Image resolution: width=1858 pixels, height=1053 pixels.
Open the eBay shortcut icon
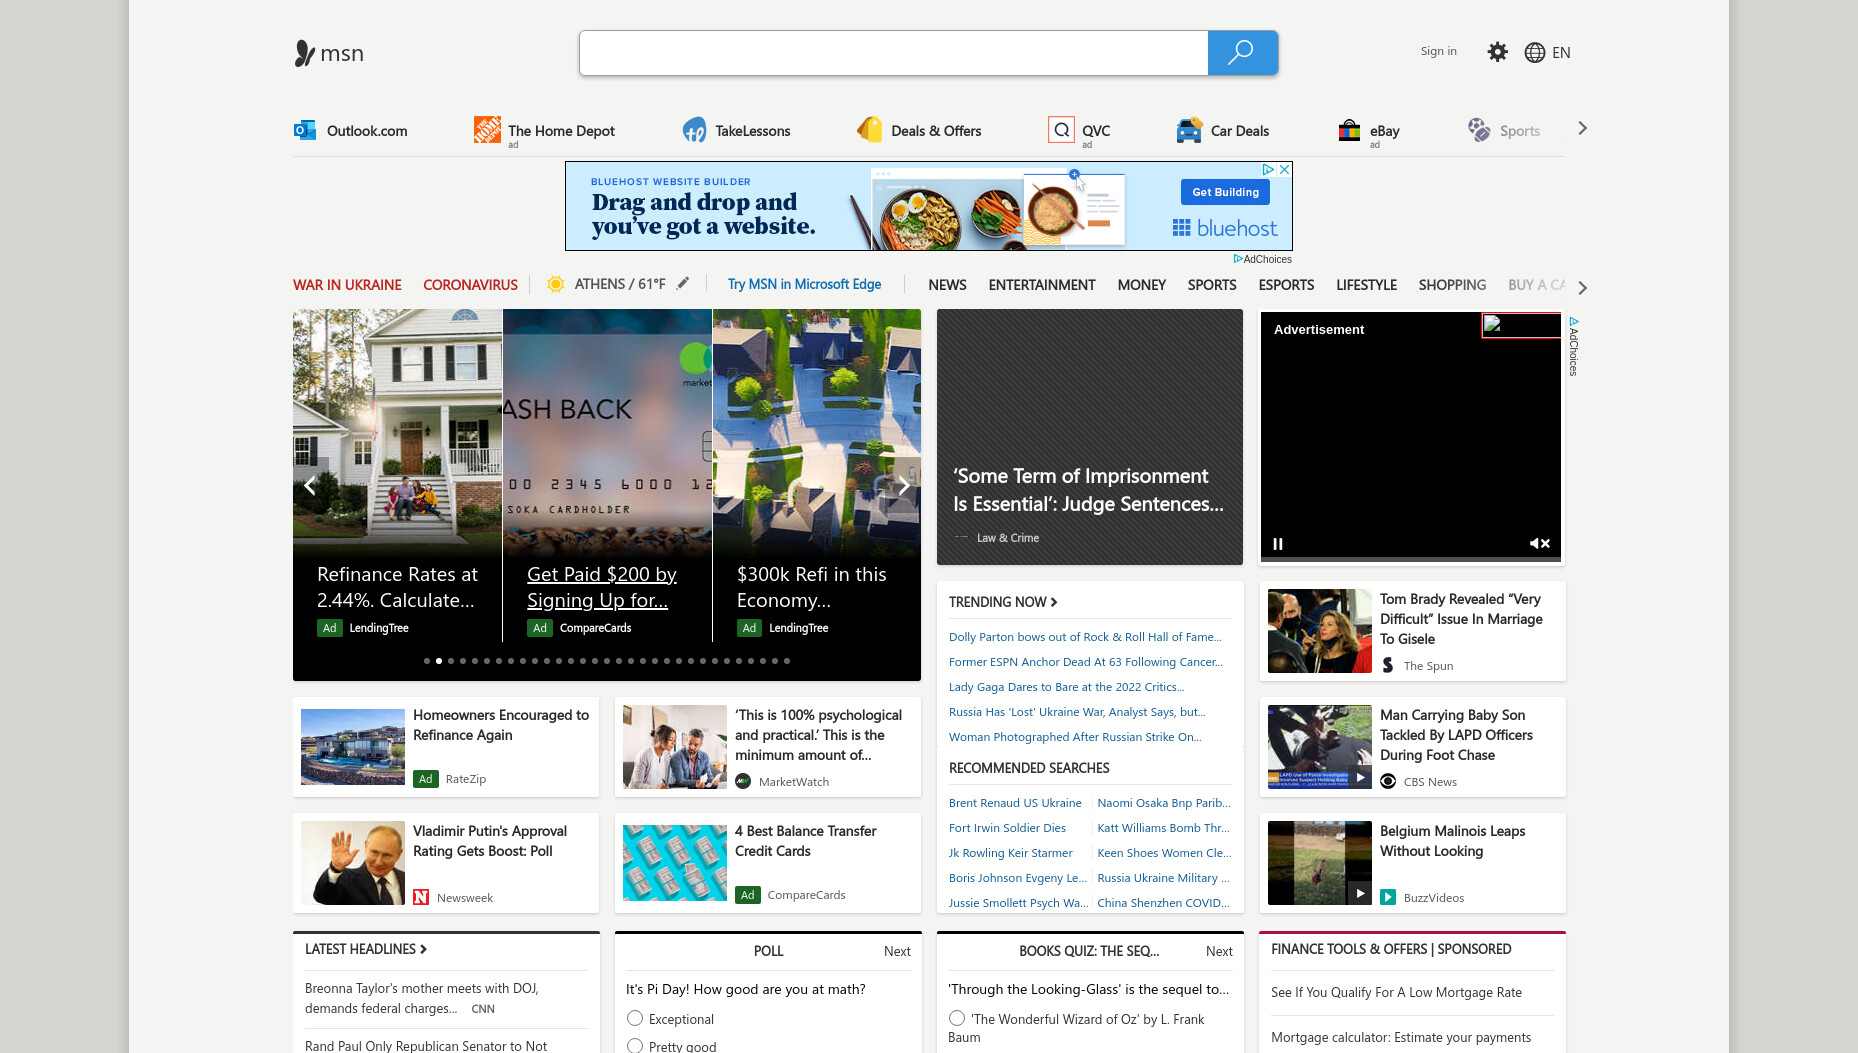pos(1349,130)
